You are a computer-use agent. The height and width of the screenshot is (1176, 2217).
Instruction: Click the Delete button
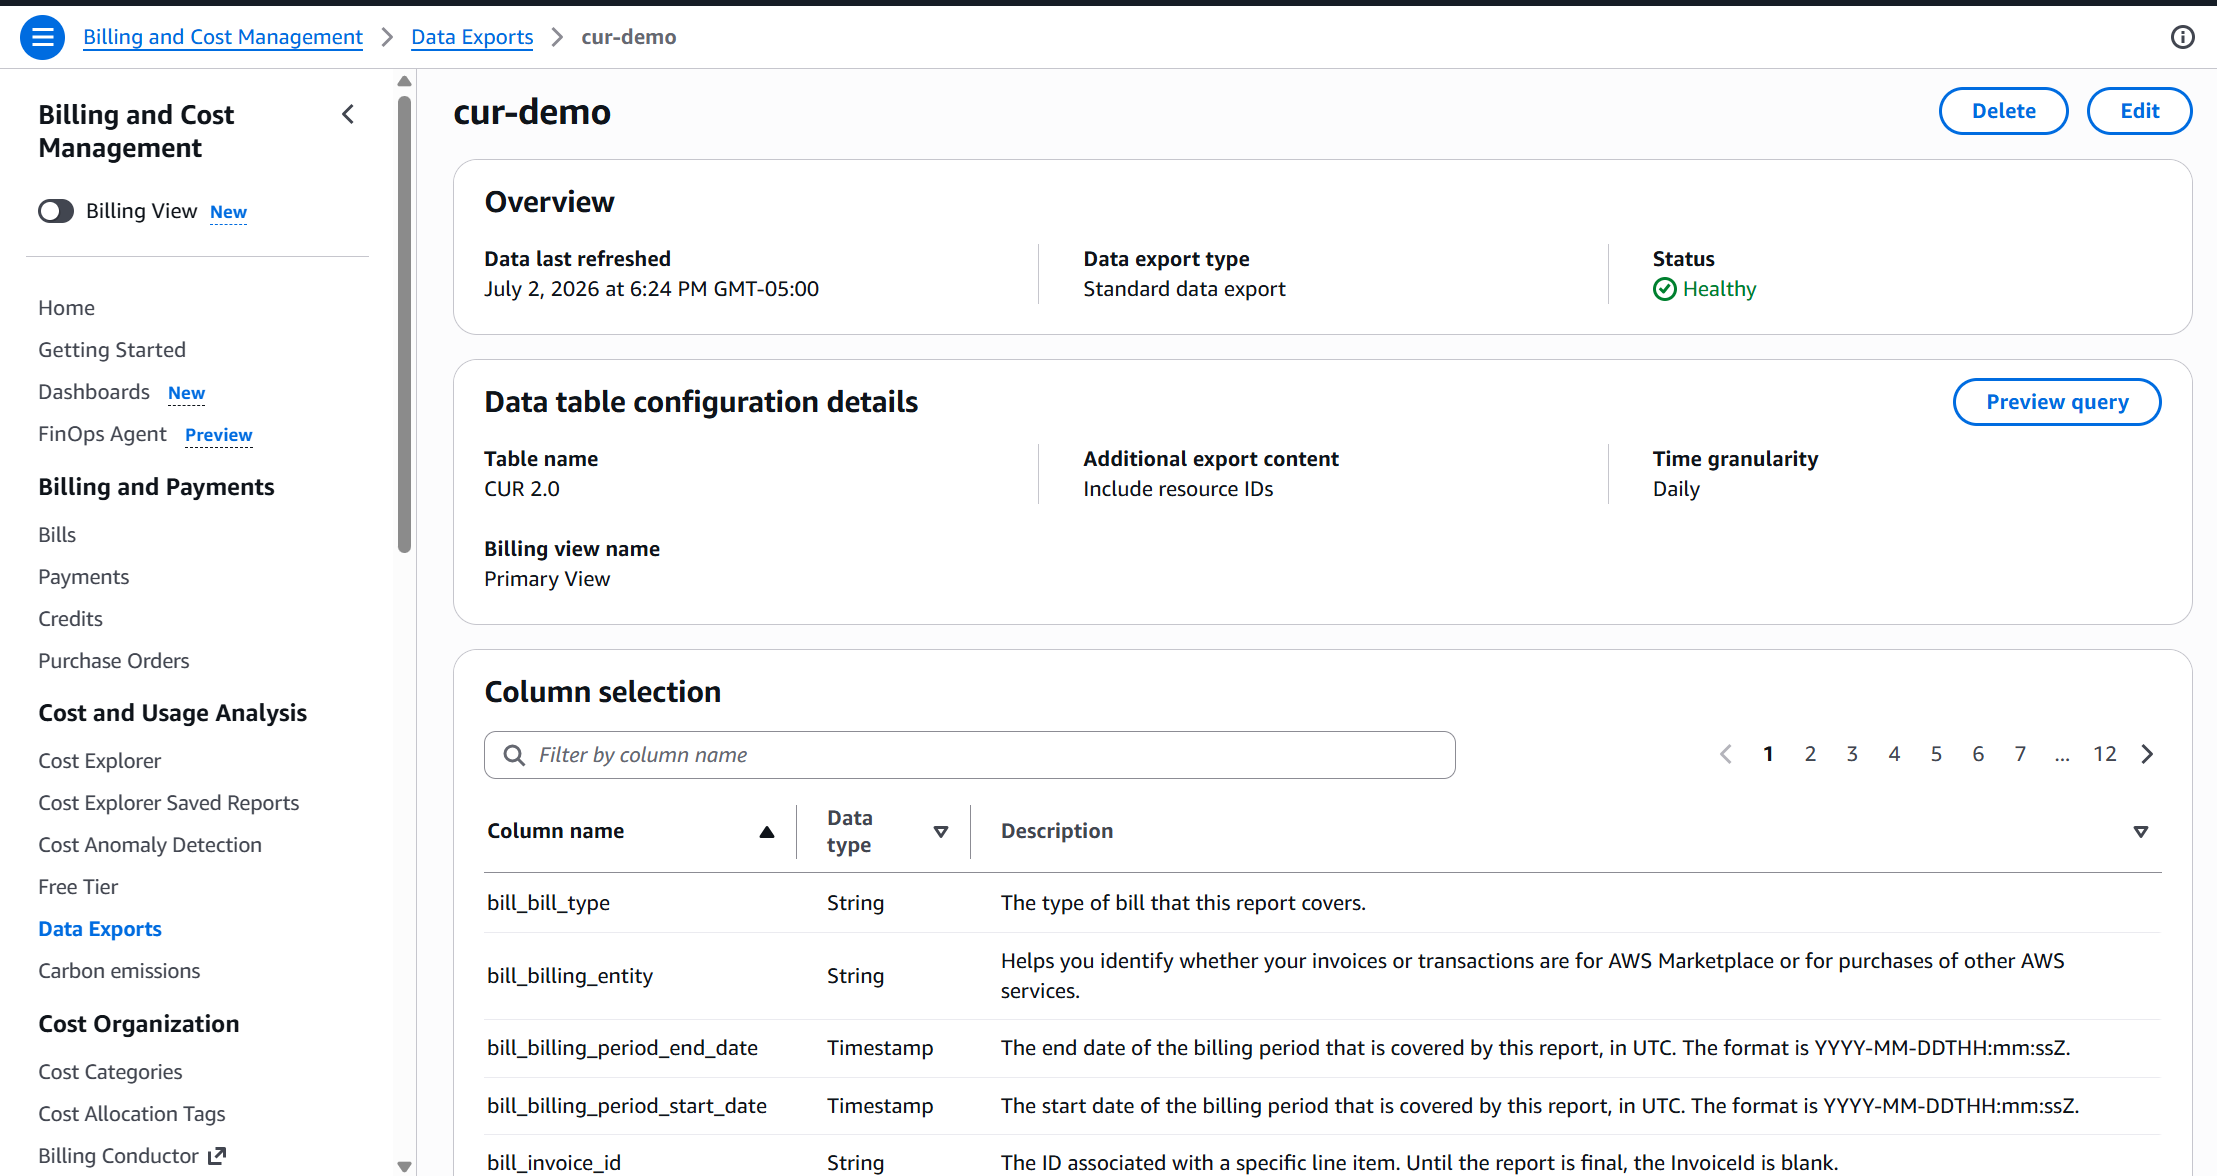[2004, 111]
